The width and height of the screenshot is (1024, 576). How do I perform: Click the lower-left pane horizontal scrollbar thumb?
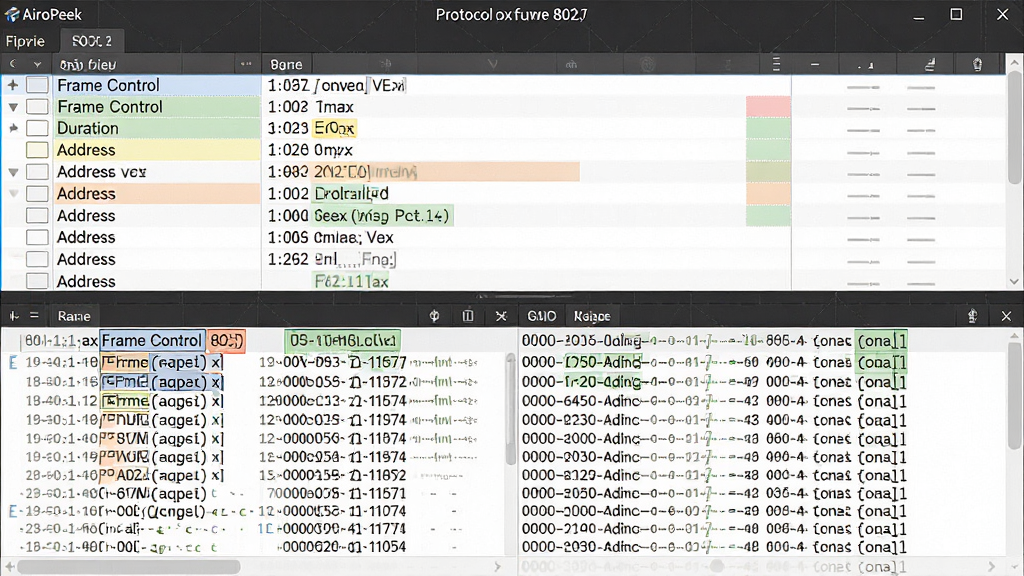pos(129,566)
